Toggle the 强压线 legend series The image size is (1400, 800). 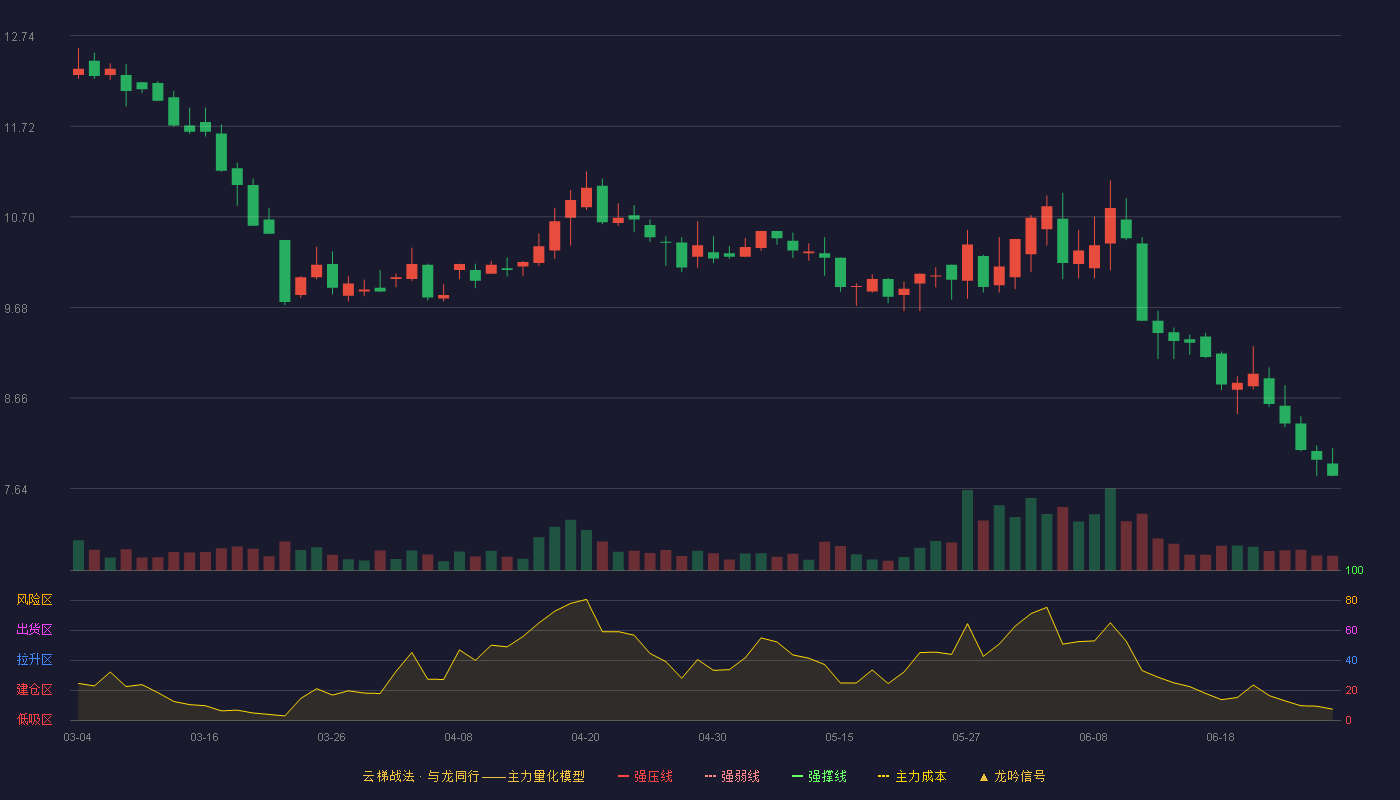[645, 776]
